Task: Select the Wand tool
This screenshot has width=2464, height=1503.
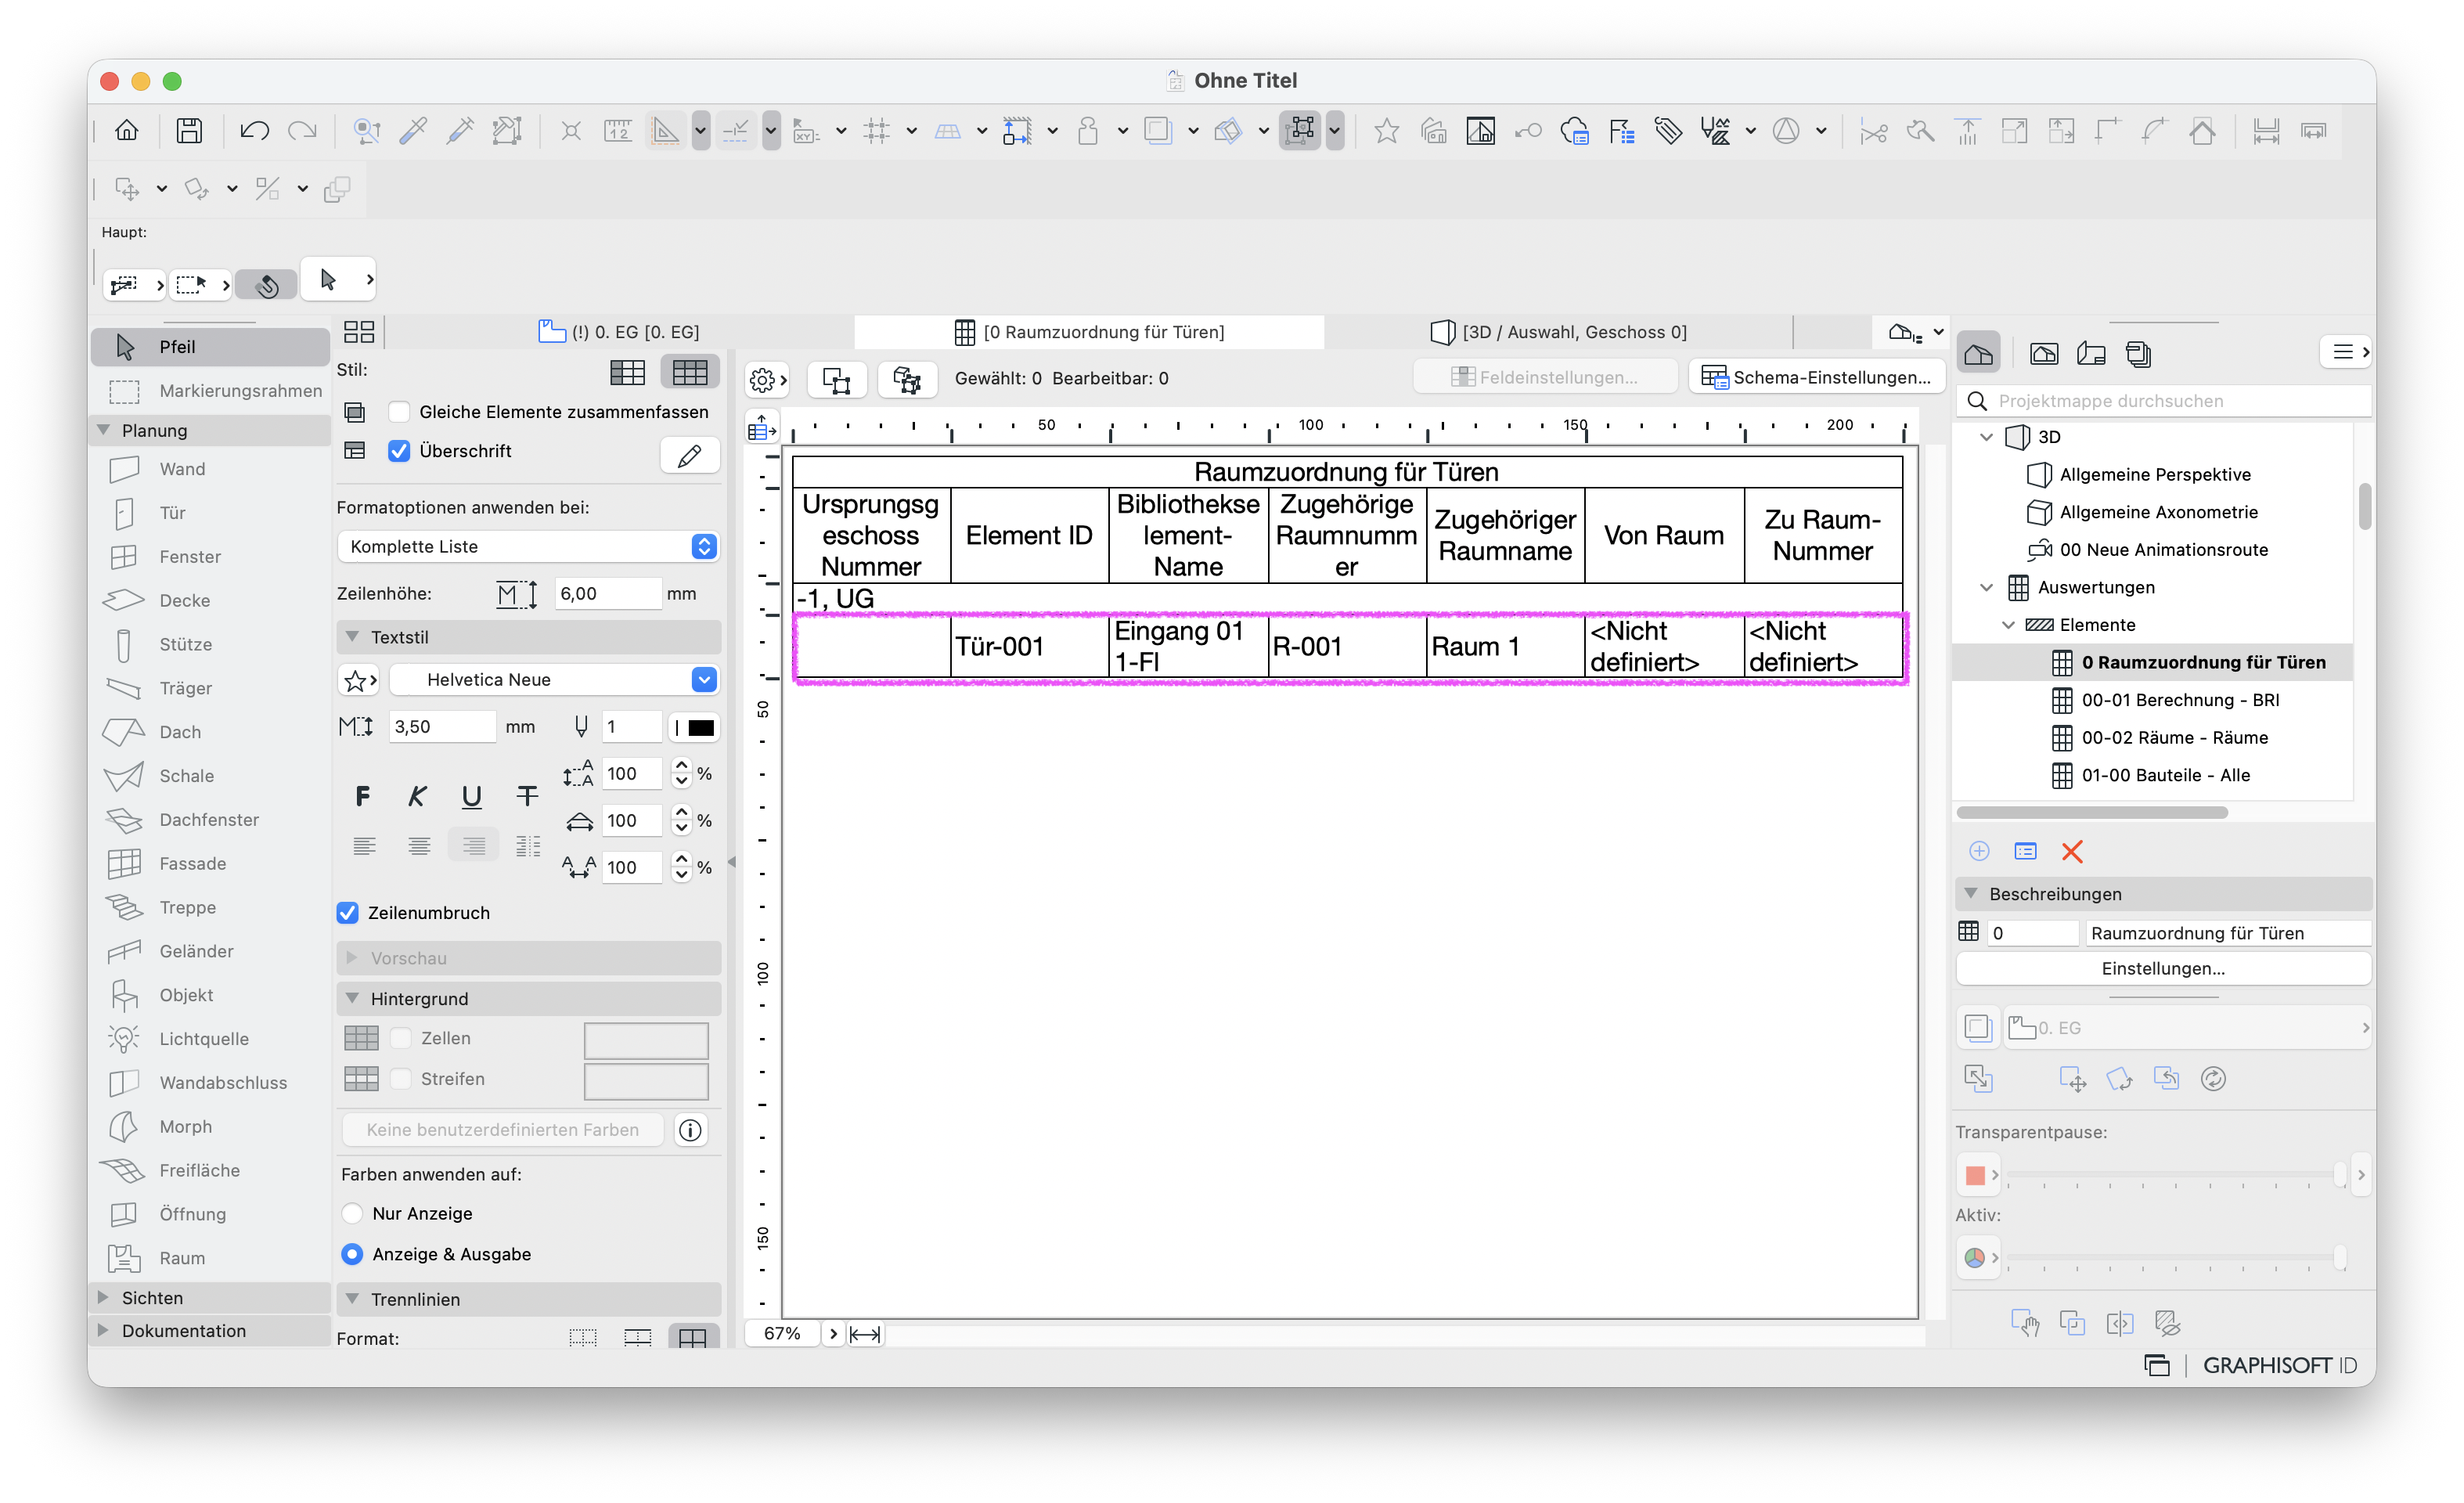Action: click(182, 469)
